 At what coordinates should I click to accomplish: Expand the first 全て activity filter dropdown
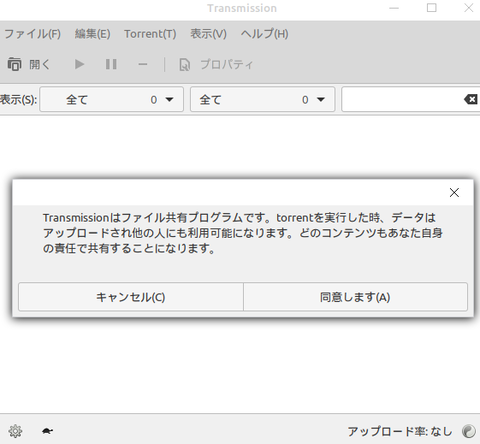tap(112, 99)
